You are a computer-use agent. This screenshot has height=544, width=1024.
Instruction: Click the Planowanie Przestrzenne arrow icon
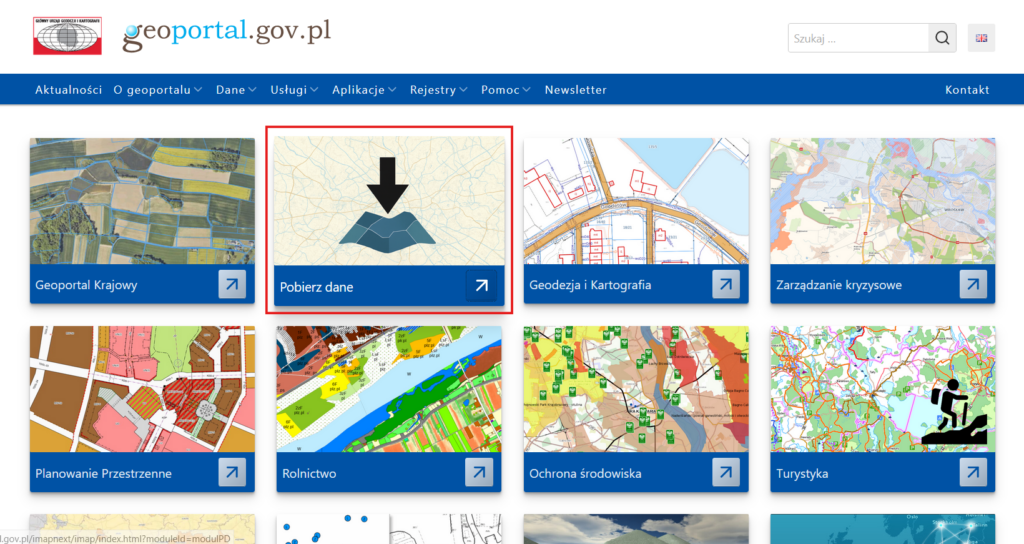point(232,472)
